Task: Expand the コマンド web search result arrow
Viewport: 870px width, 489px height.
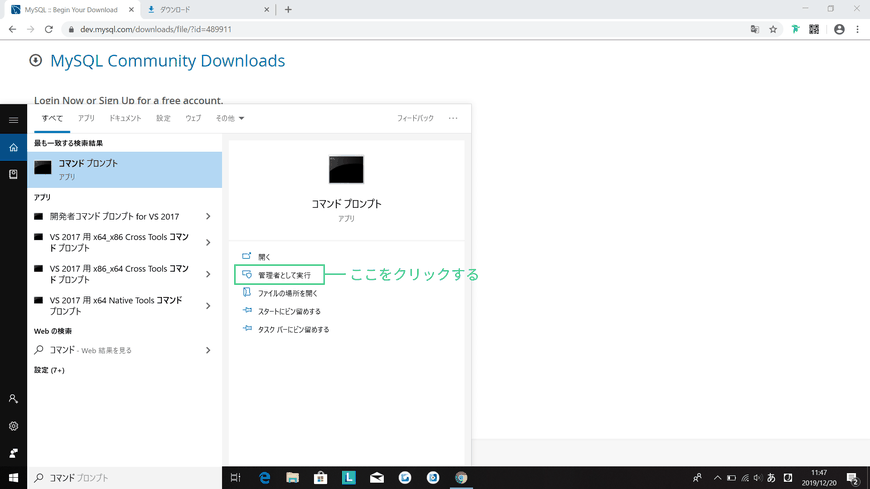Action: point(208,350)
